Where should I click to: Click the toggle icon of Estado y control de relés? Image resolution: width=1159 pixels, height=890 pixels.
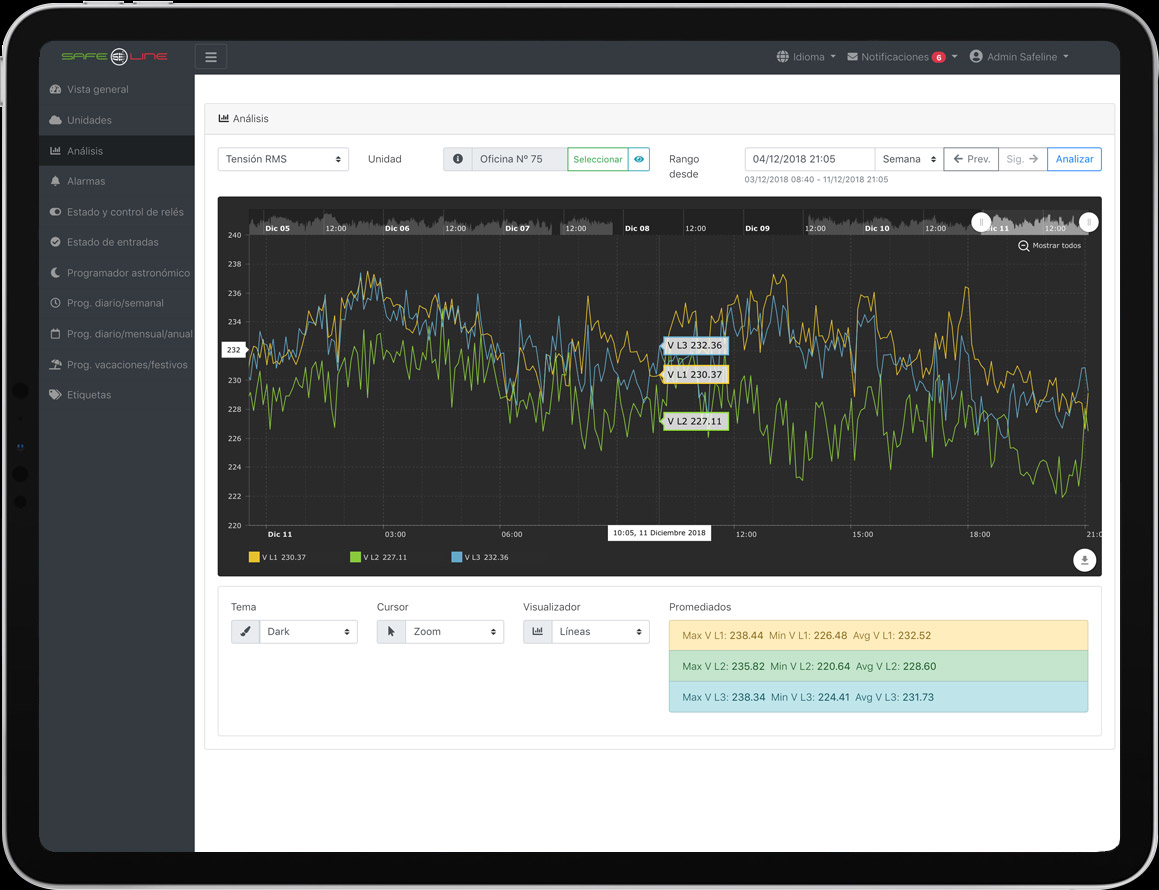point(55,212)
